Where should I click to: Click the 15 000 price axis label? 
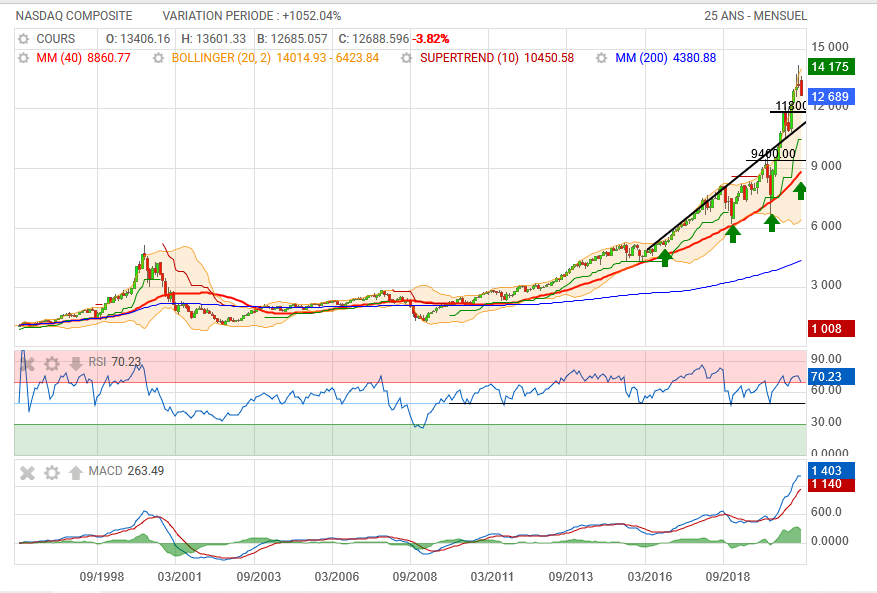pyautogui.click(x=830, y=46)
